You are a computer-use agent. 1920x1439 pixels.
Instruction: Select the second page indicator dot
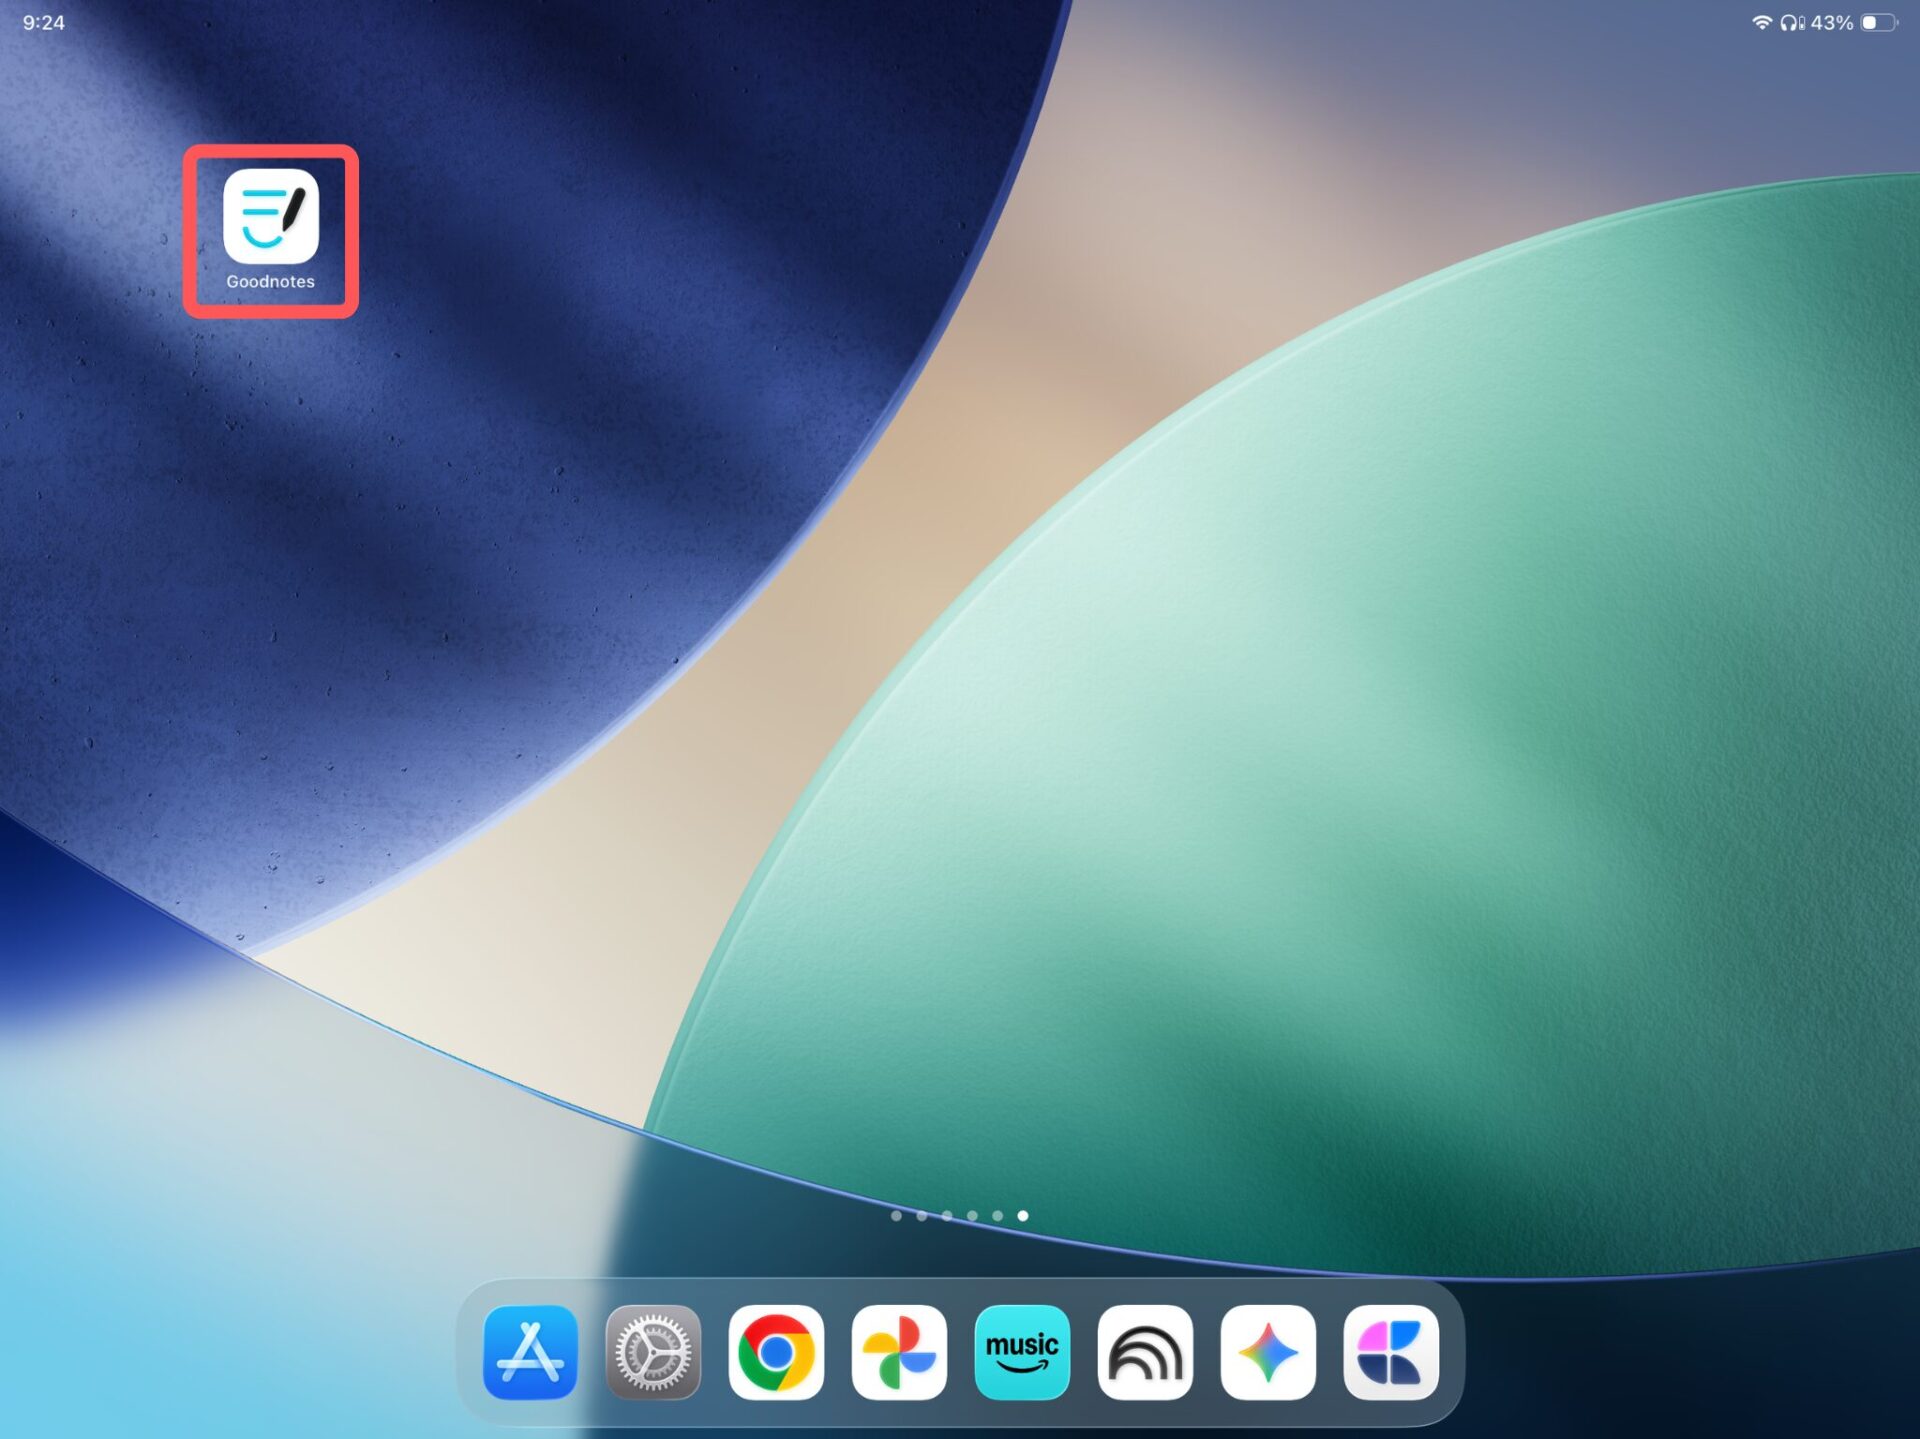pyautogui.click(x=922, y=1216)
